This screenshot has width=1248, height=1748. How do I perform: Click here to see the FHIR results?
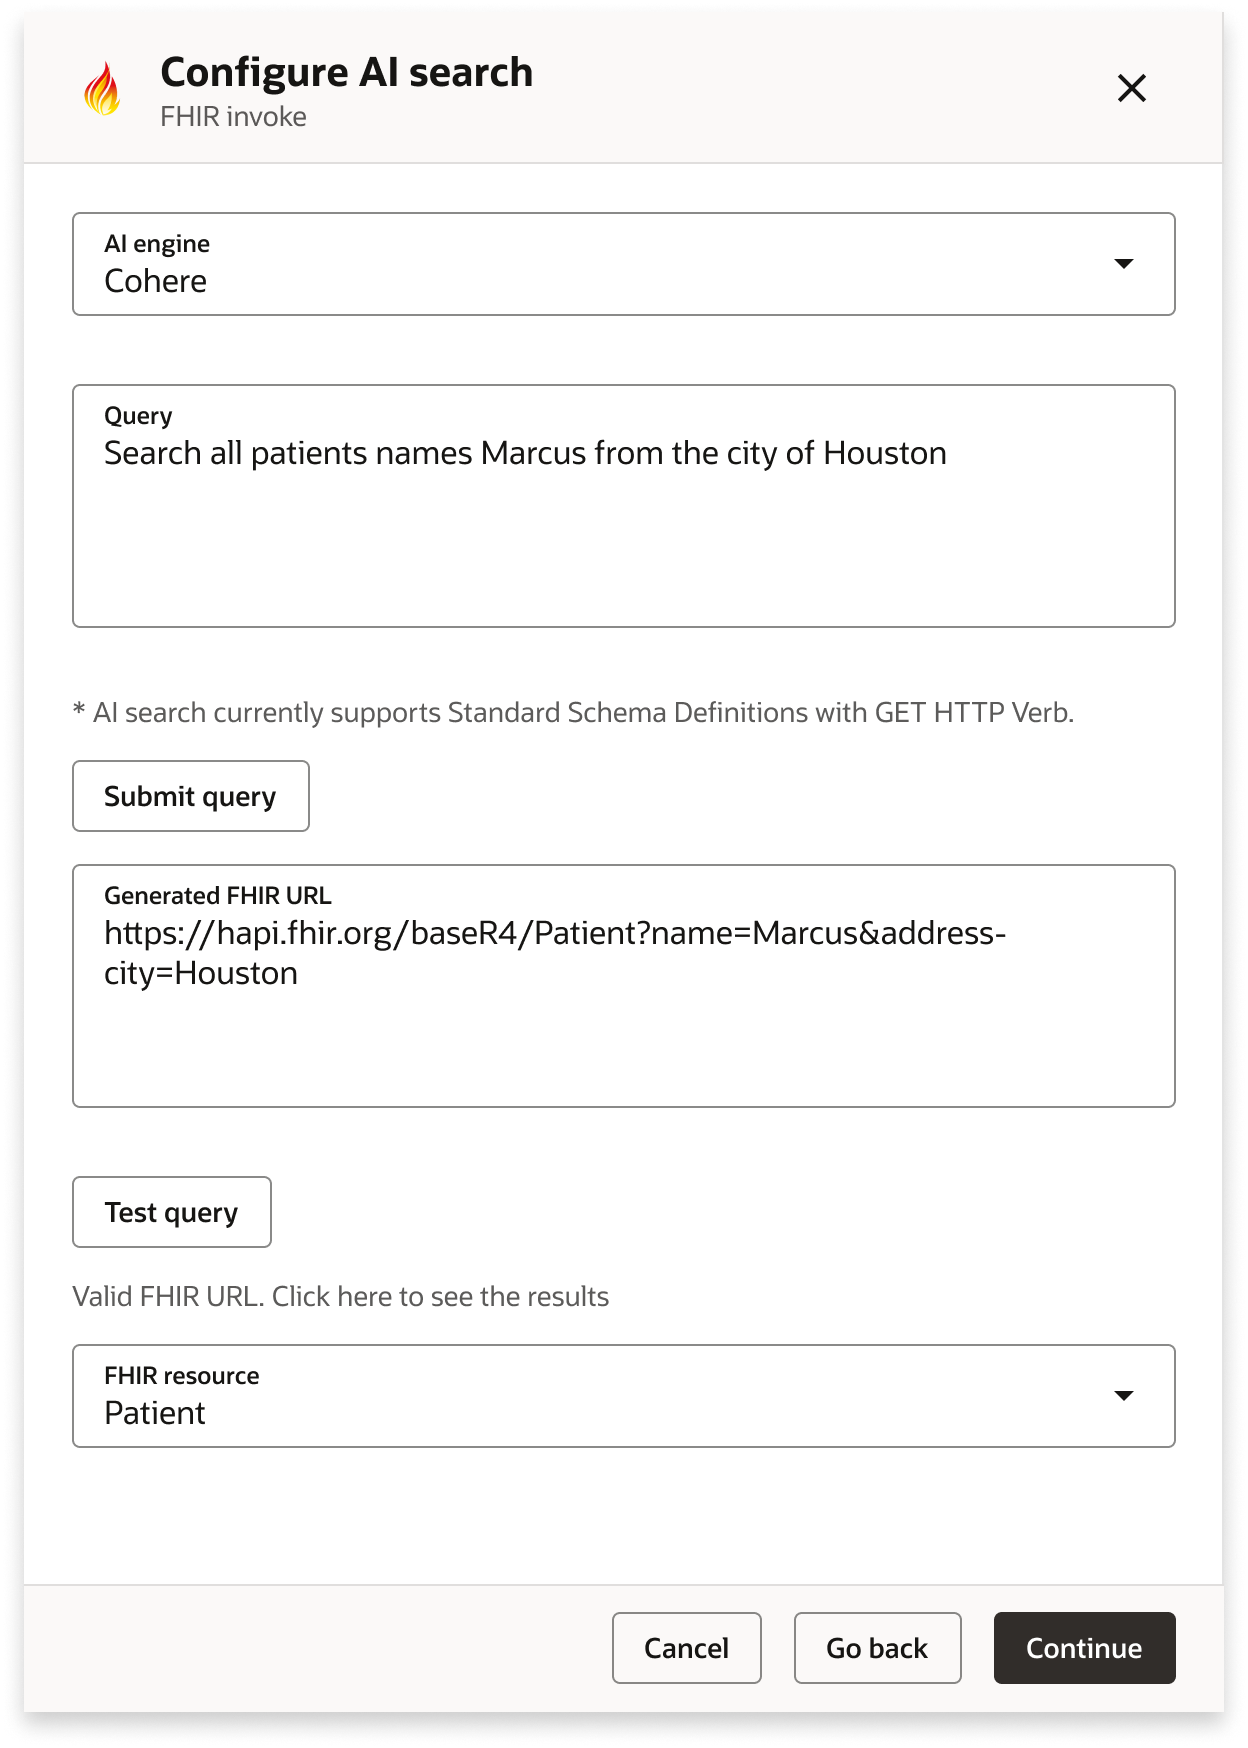point(340,1296)
